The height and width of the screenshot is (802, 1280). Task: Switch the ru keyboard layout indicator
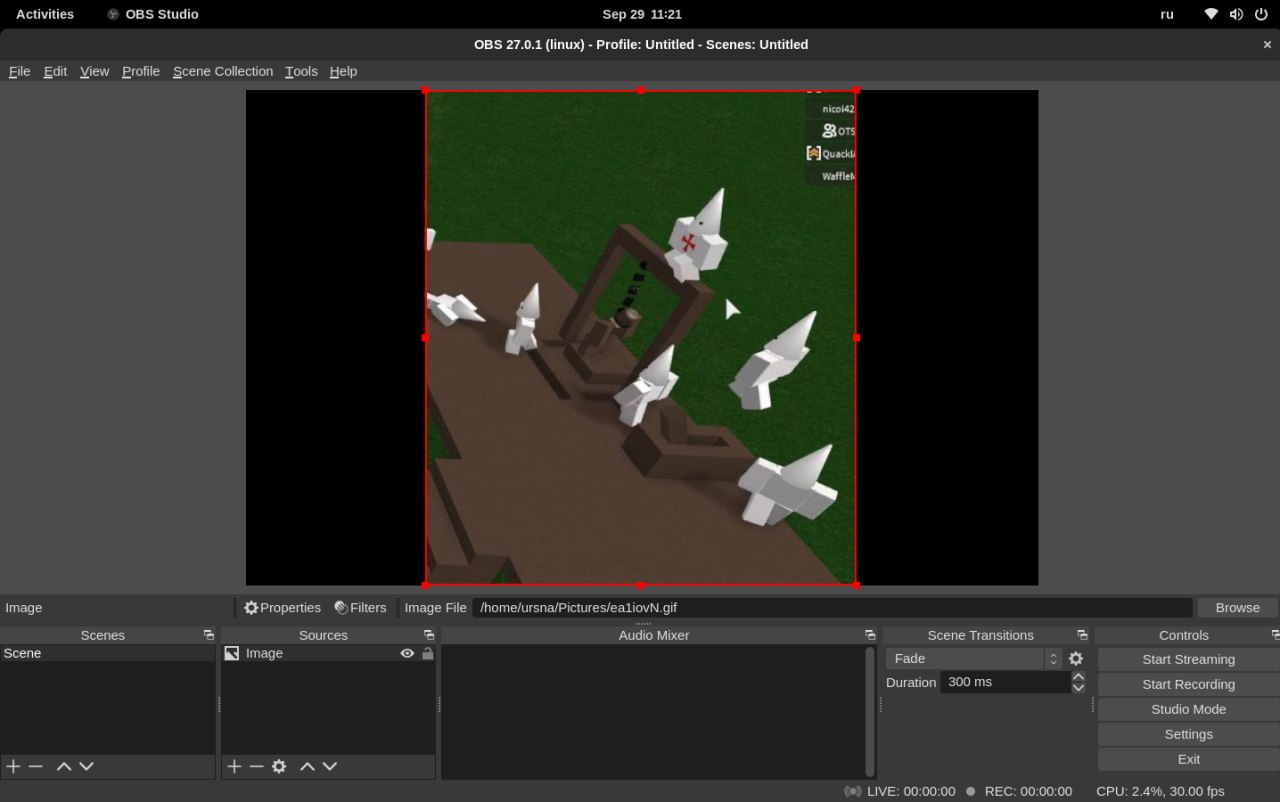point(1167,14)
